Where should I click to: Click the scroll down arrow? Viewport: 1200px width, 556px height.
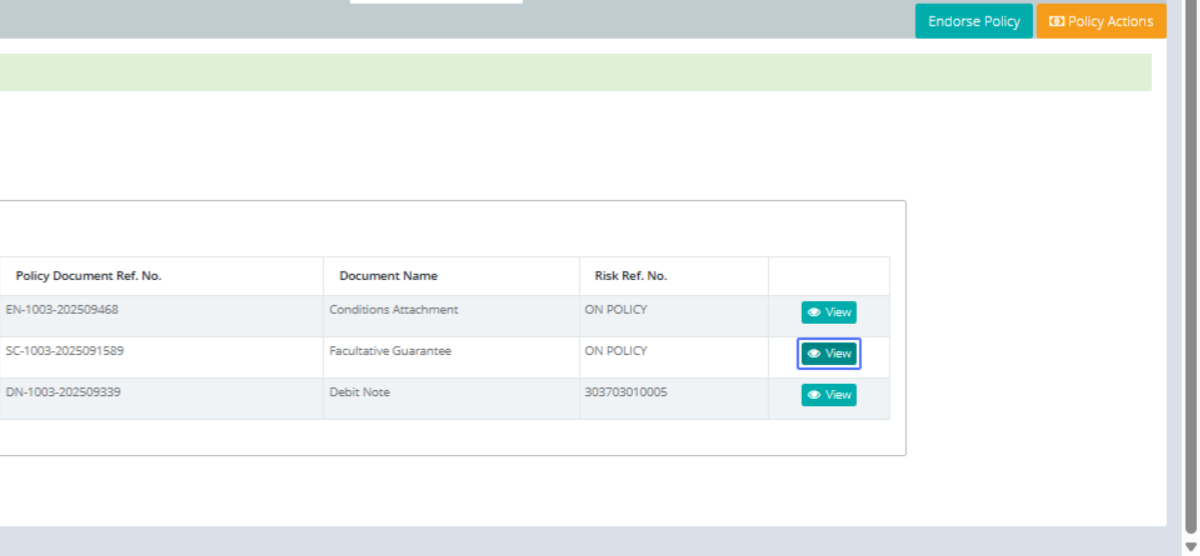(x=1190, y=547)
